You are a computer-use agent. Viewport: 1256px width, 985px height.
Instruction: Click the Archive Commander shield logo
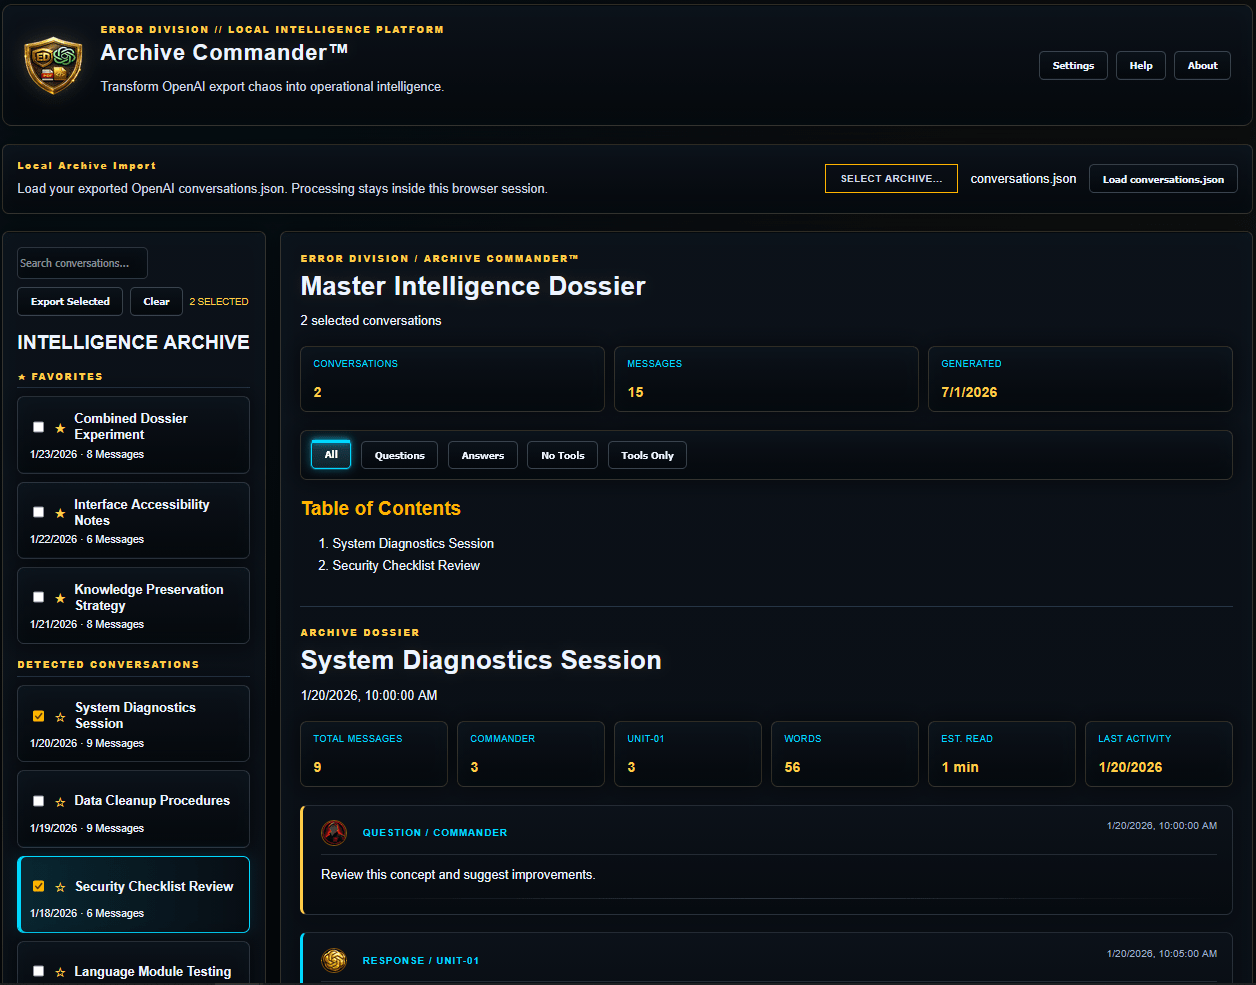53,65
